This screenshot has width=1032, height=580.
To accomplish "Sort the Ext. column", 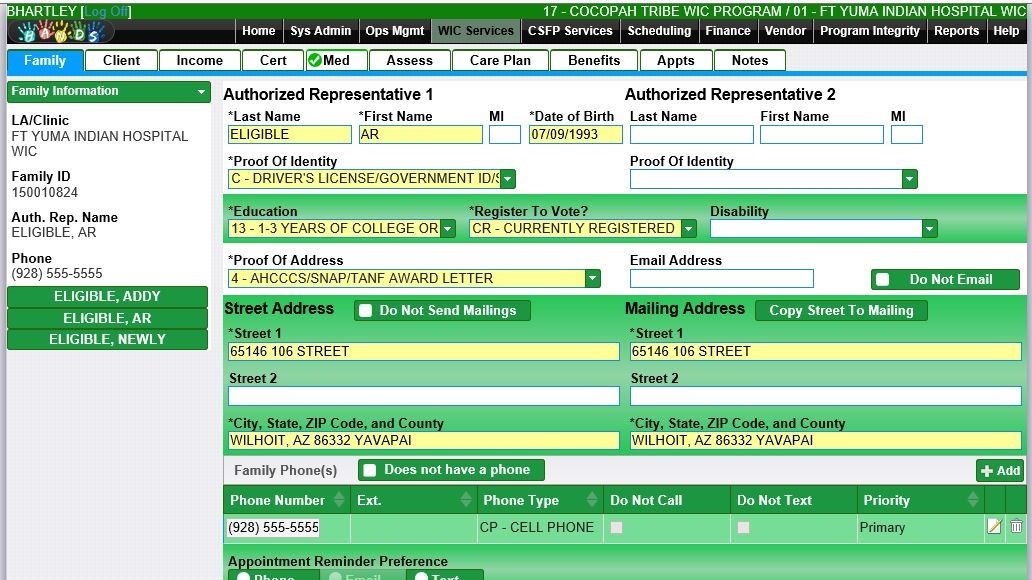I will pyautogui.click(x=465, y=500).
